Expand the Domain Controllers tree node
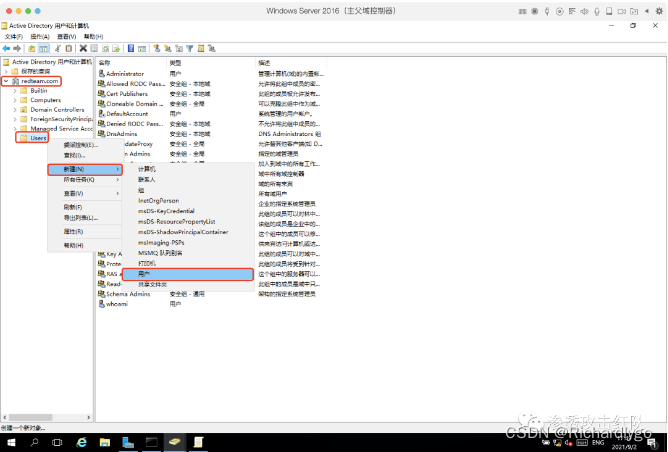The image size is (668, 452). tap(15, 110)
